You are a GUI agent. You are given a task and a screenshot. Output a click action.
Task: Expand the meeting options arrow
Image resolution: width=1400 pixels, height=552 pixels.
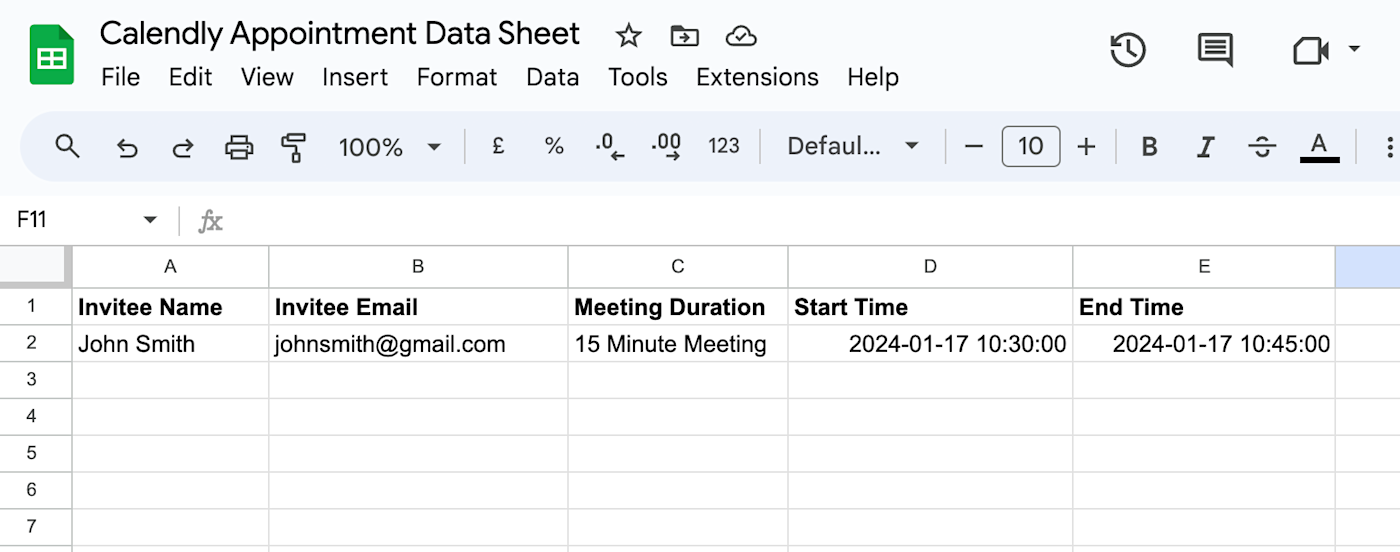(x=1354, y=49)
